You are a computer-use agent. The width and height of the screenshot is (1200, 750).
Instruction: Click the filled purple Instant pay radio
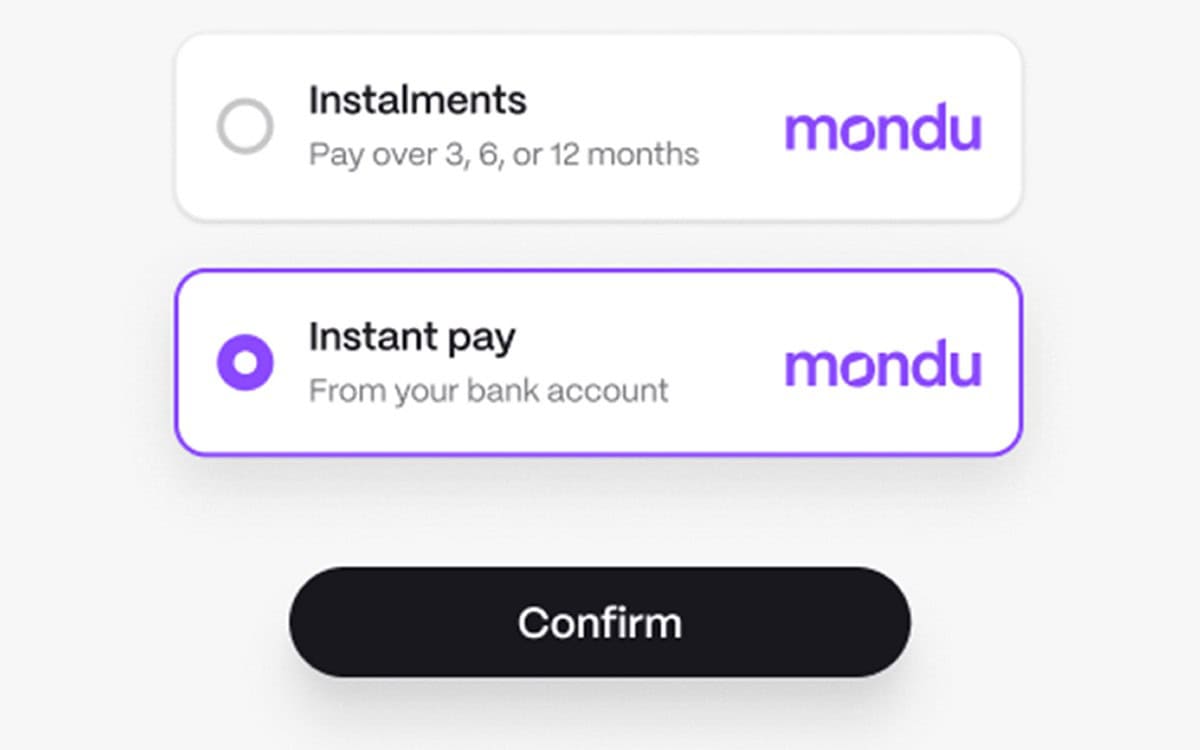(245, 362)
